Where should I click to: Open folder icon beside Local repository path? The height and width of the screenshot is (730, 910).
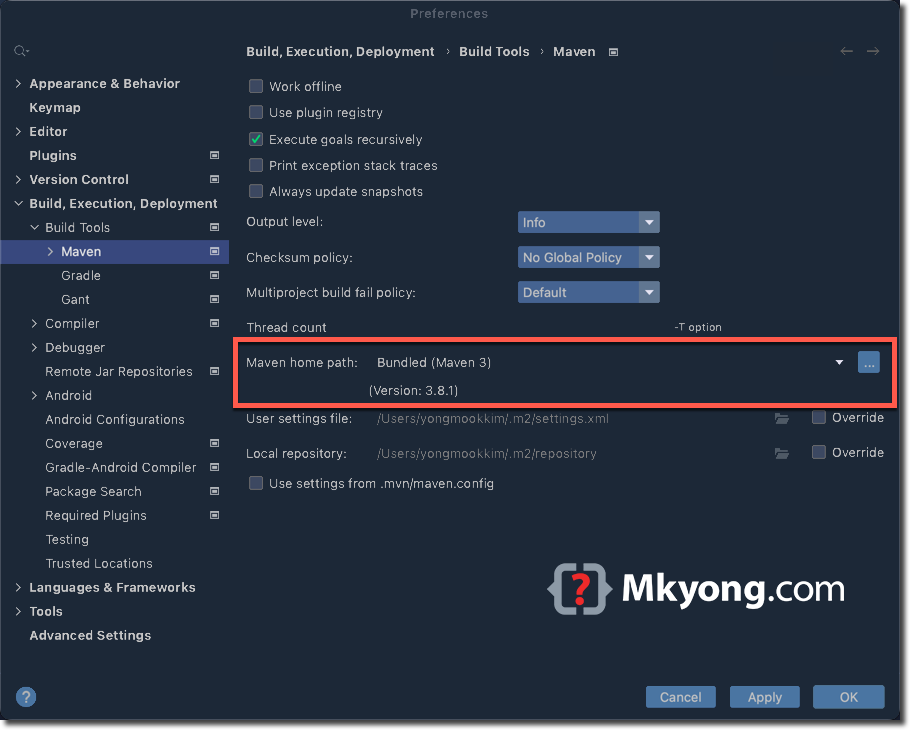[782, 452]
